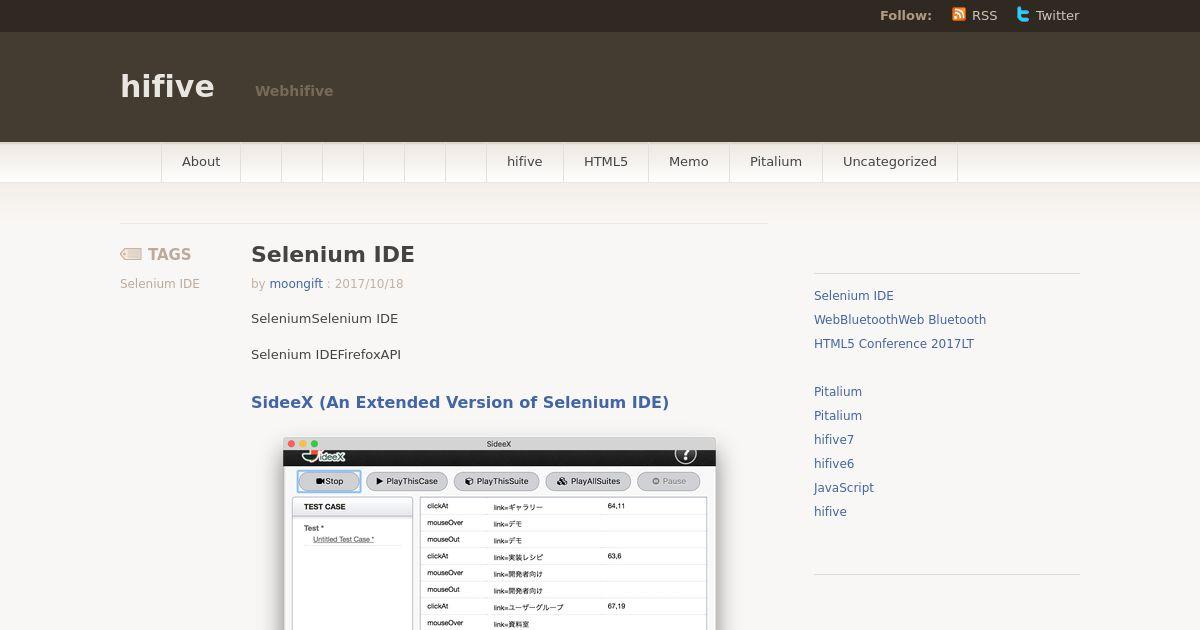Click the clickAt row with value 63,6
Screen dimensions: 1200x630
point(563,557)
